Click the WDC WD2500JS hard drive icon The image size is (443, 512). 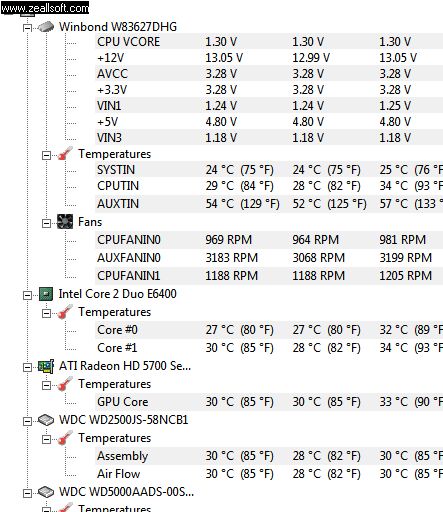46,420
